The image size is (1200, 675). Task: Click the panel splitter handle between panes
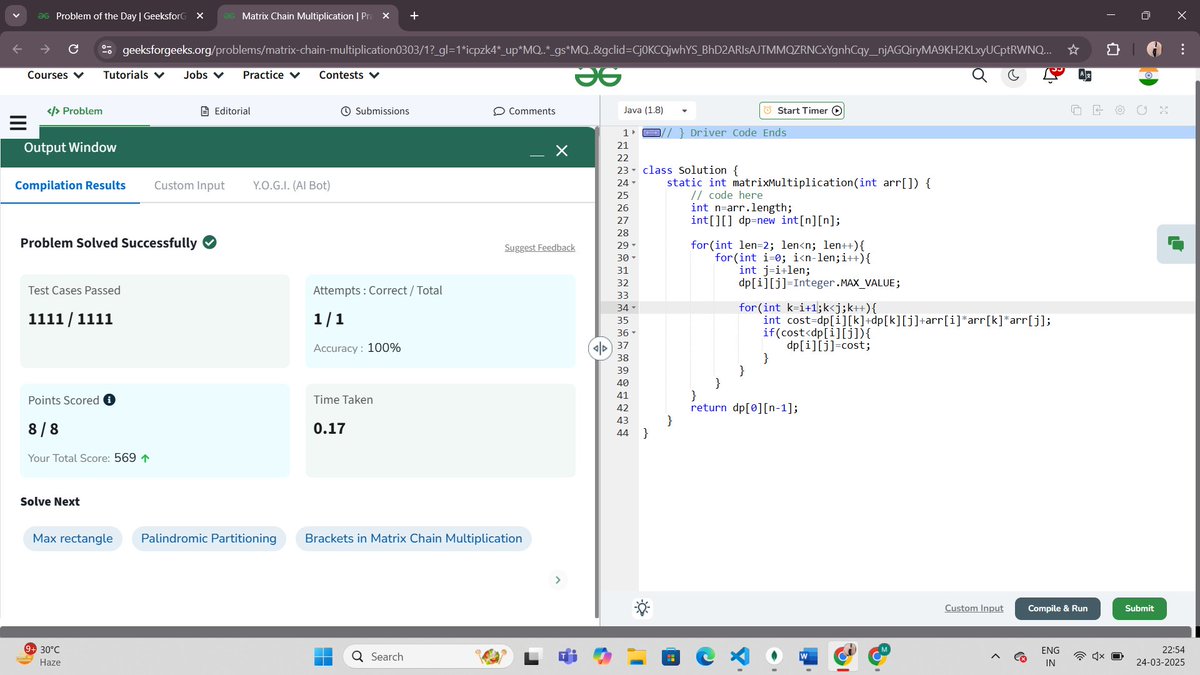pos(599,348)
